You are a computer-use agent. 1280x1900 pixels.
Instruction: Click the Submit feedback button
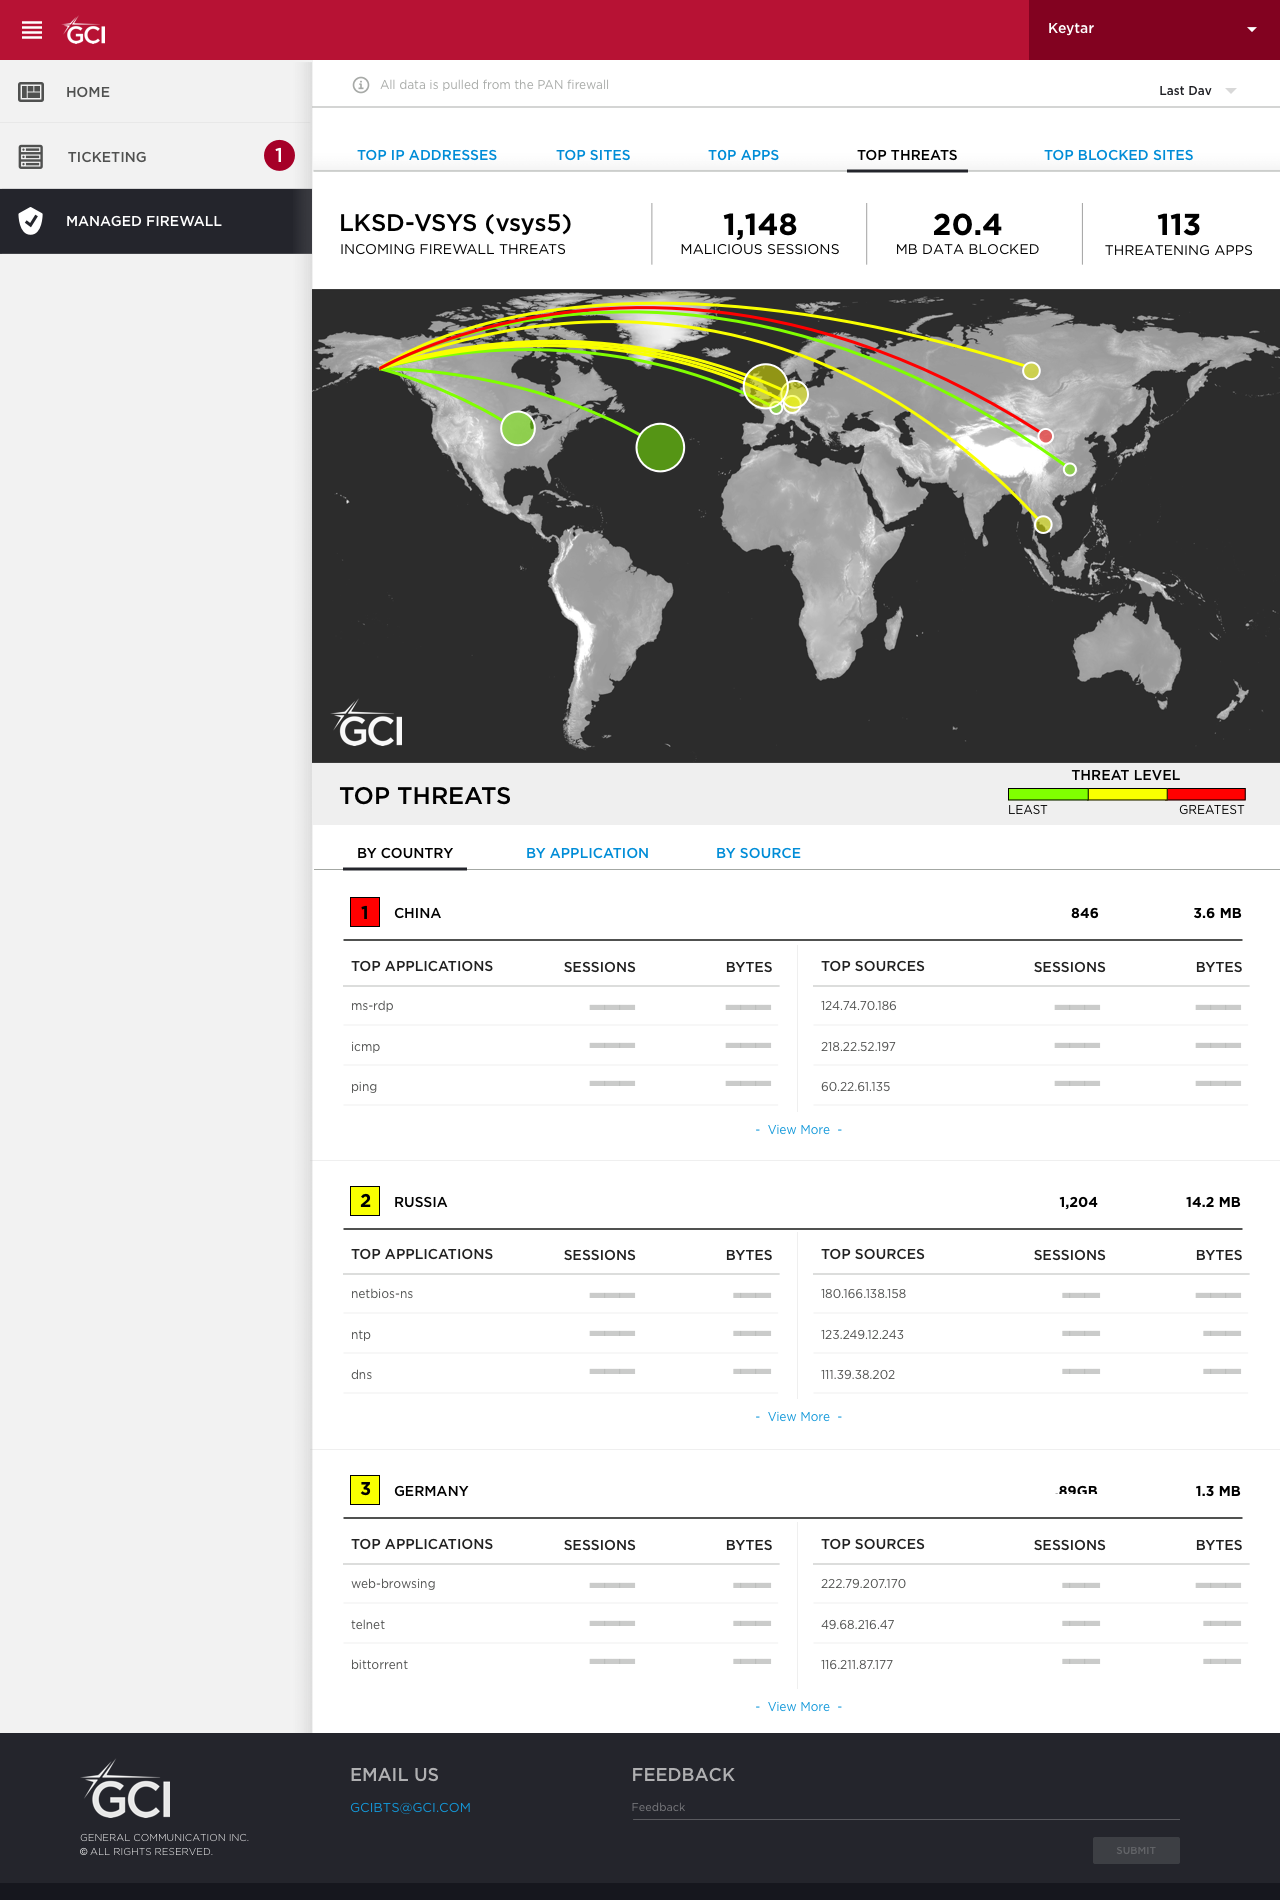click(x=1136, y=1850)
